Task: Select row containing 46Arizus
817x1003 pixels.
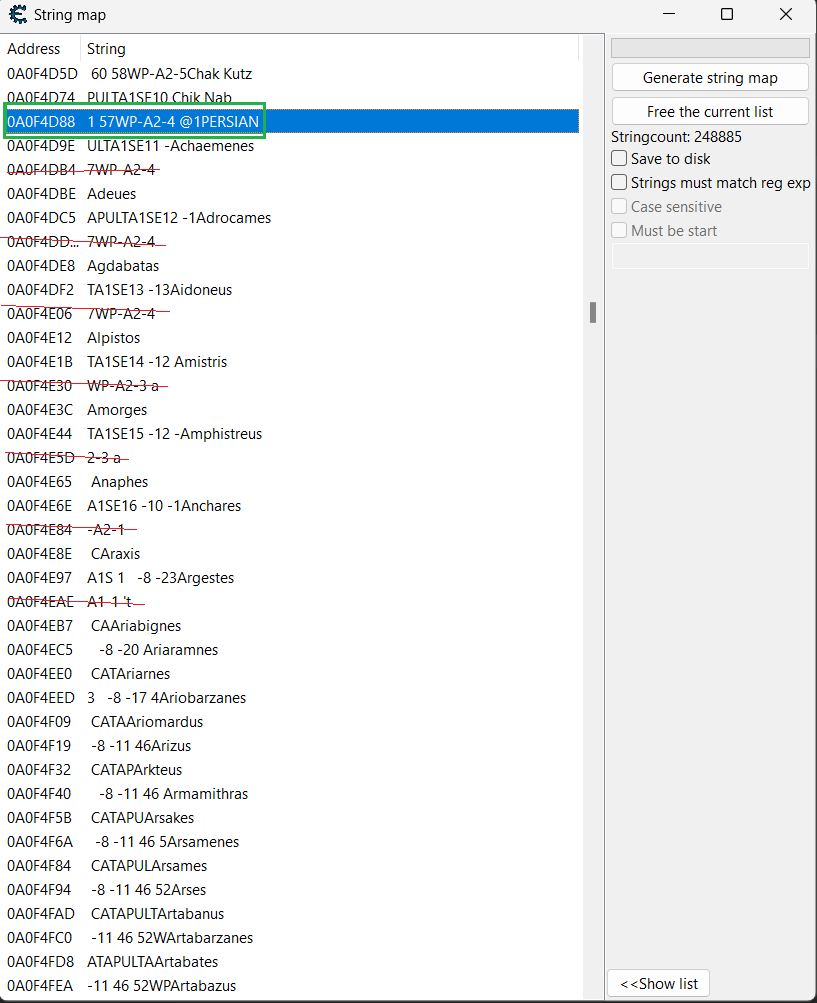Action: point(290,745)
